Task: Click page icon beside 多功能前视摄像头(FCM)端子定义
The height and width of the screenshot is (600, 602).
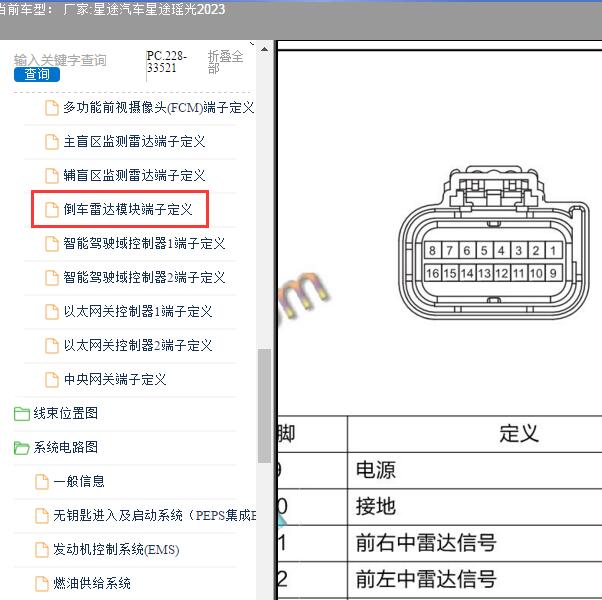Action: pos(52,108)
